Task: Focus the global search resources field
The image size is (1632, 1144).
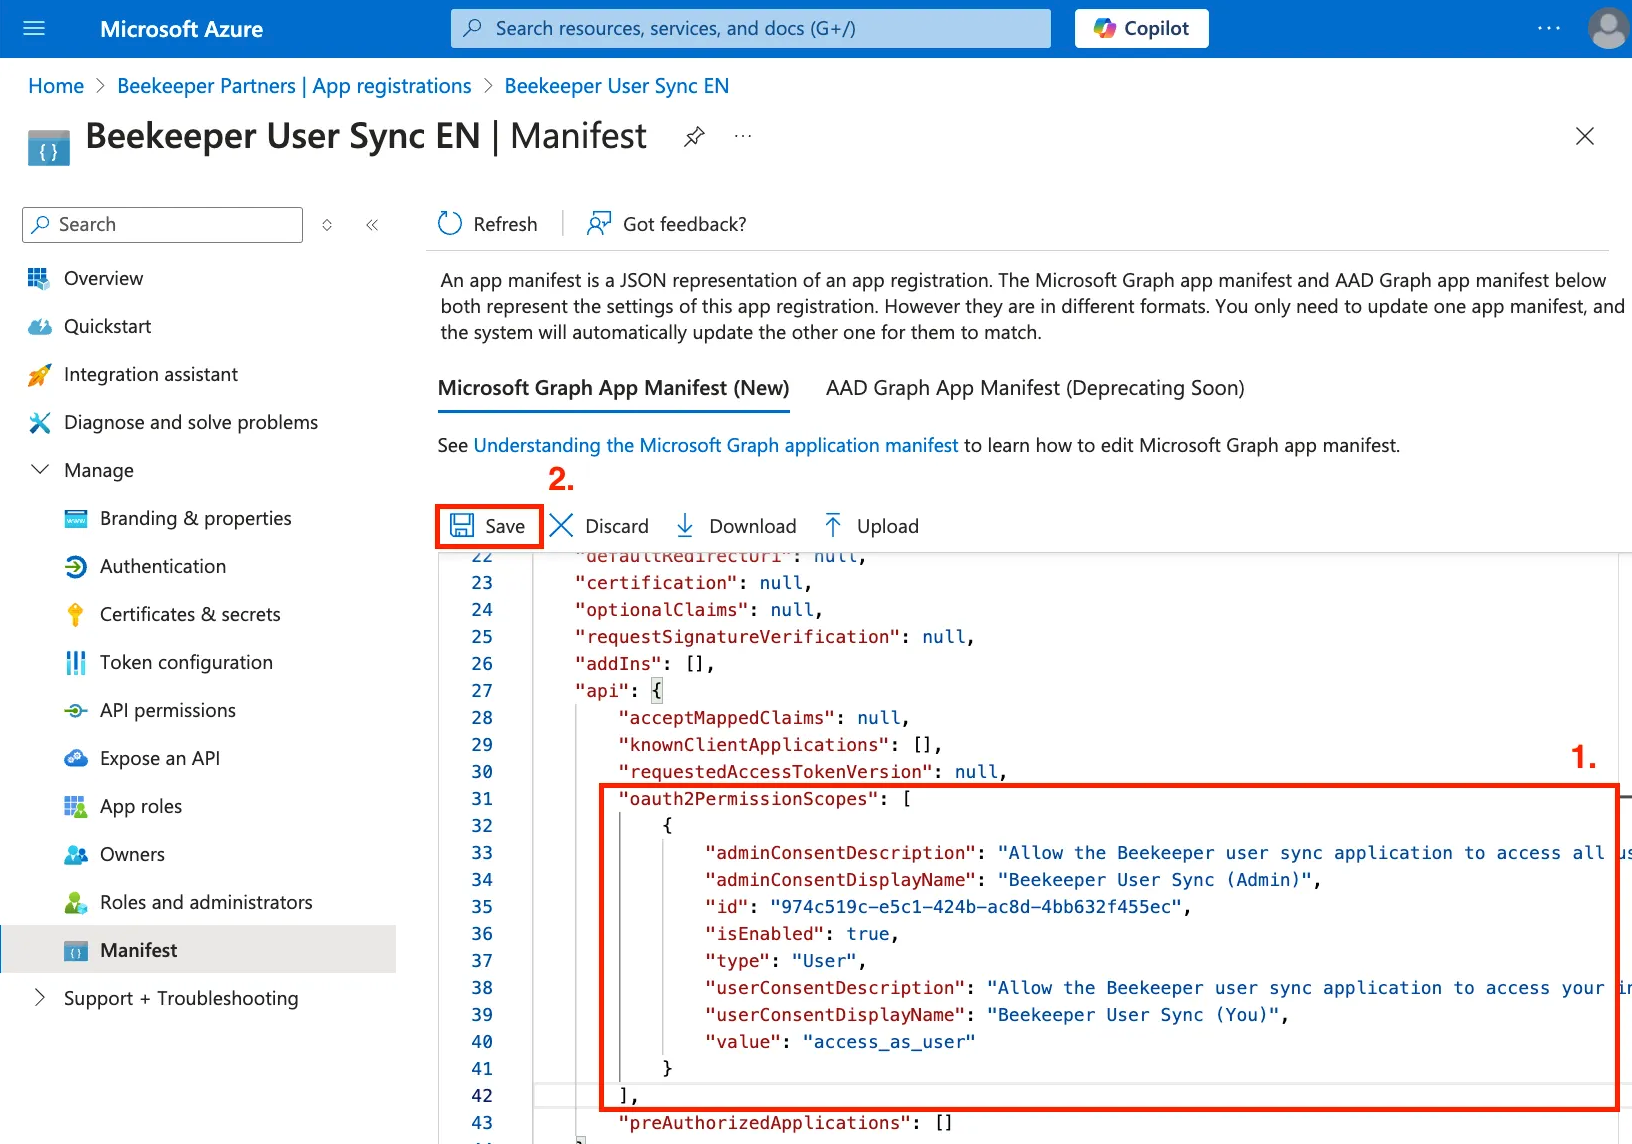Action: (x=751, y=28)
